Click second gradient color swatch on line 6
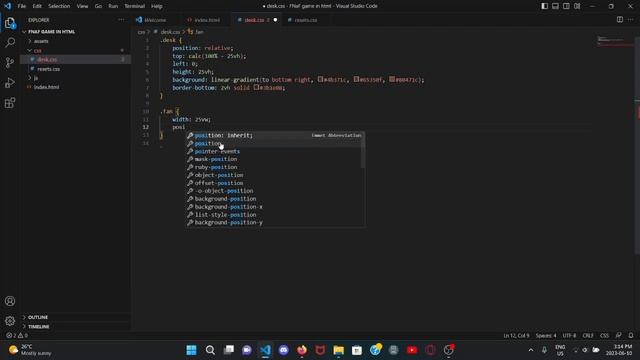 coord(356,79)
